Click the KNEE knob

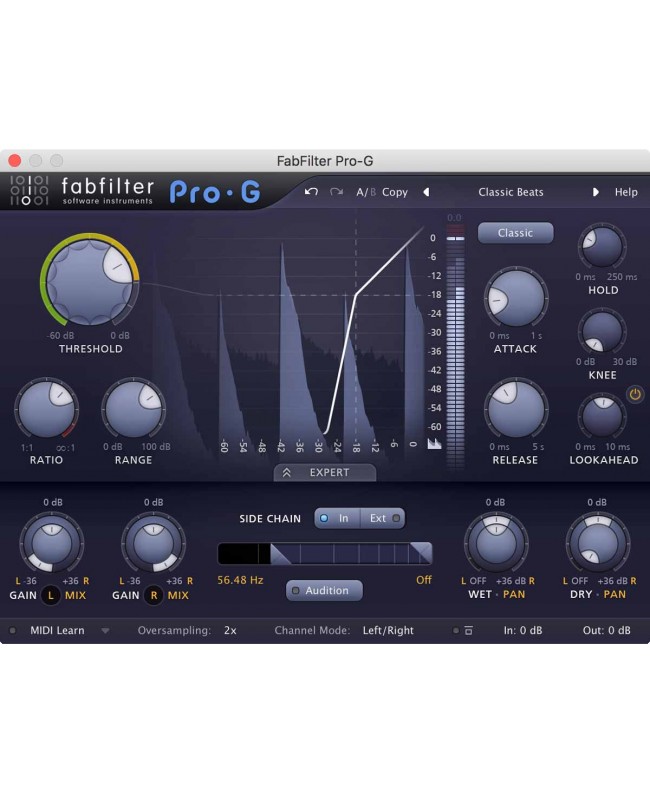[x=602, y=332]
